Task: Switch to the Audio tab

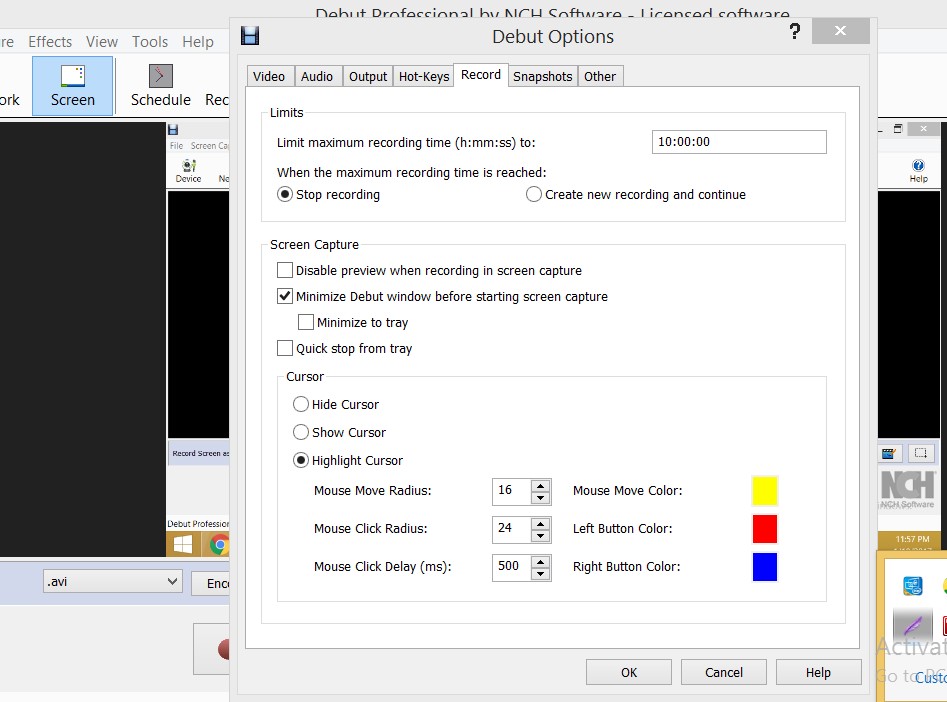Action: pyautogui.click(x=317, y=76)
